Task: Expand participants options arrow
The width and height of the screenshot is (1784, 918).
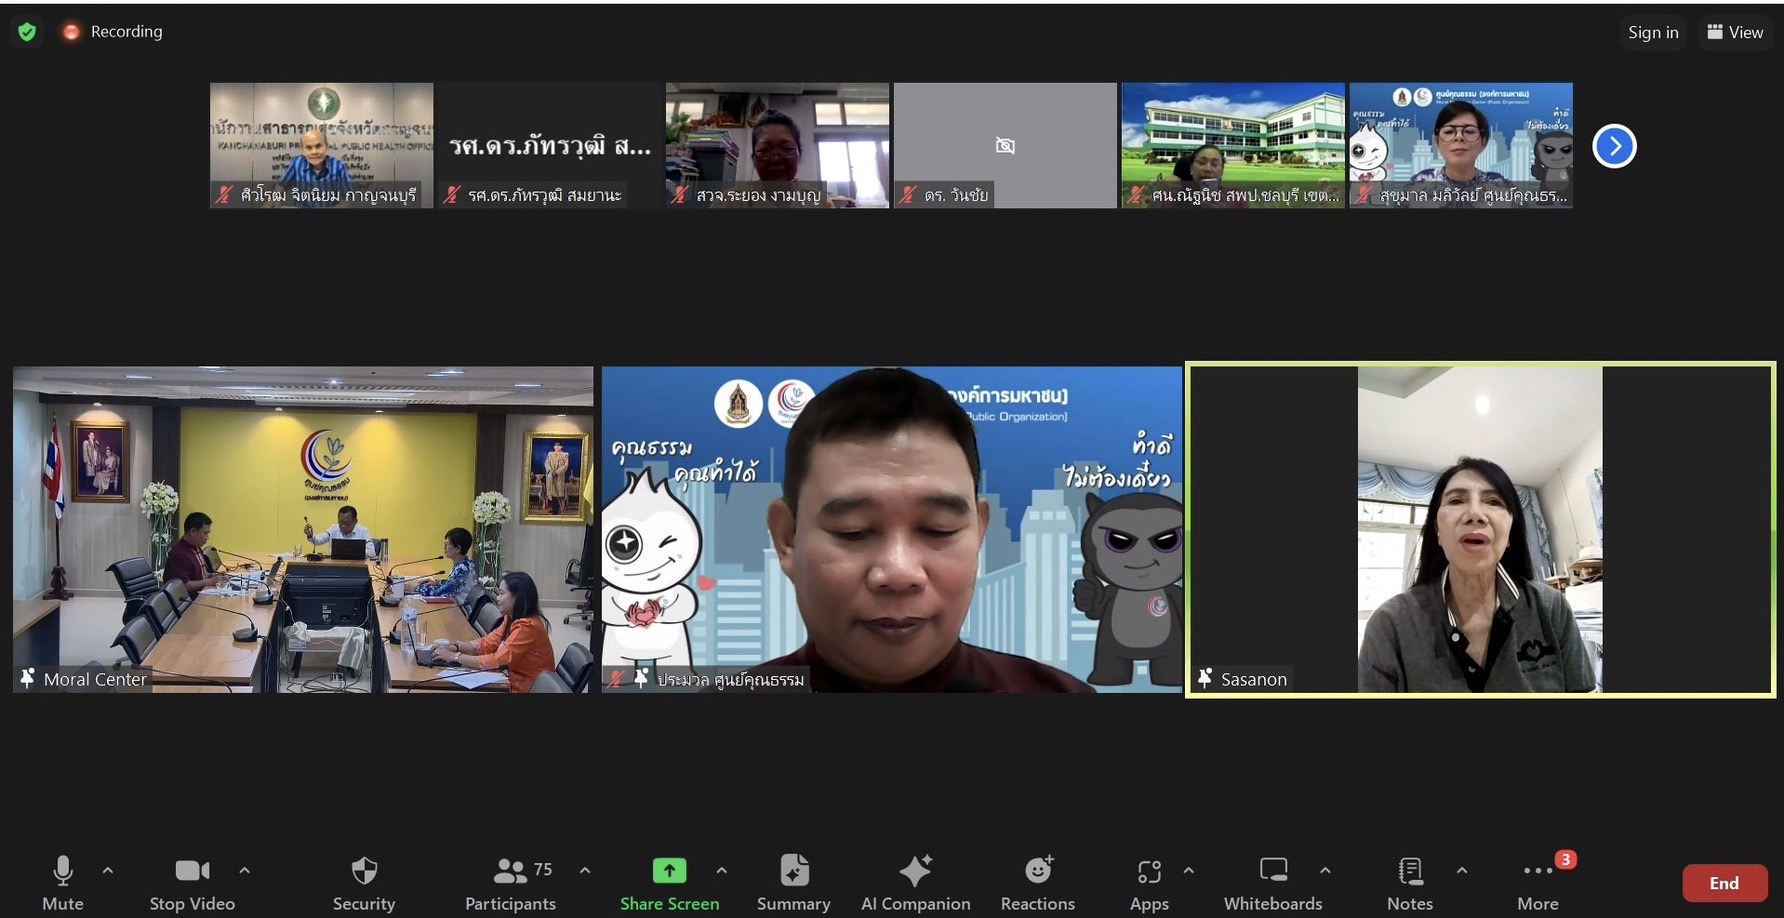Action: point(585,870)
